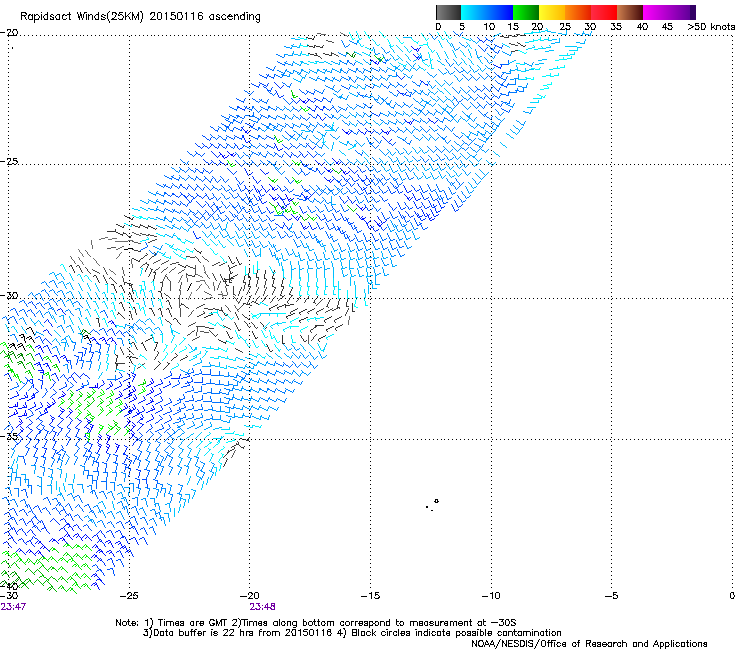Click the '5' label under the color legend
Viewport: 740px width, 650px height.
pyautogui.click(x=462, y=27)
